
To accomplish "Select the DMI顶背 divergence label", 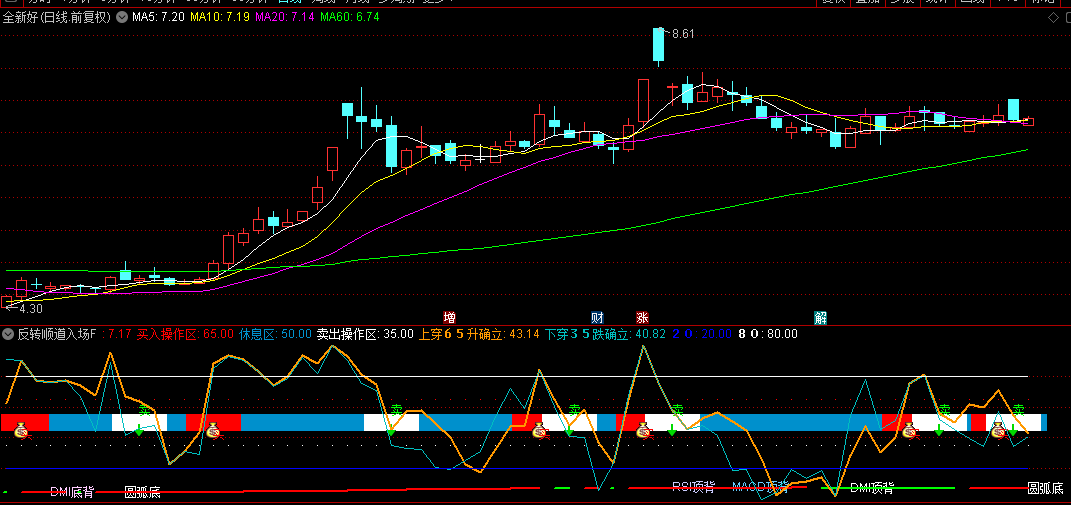I will (x=872, y=488).
